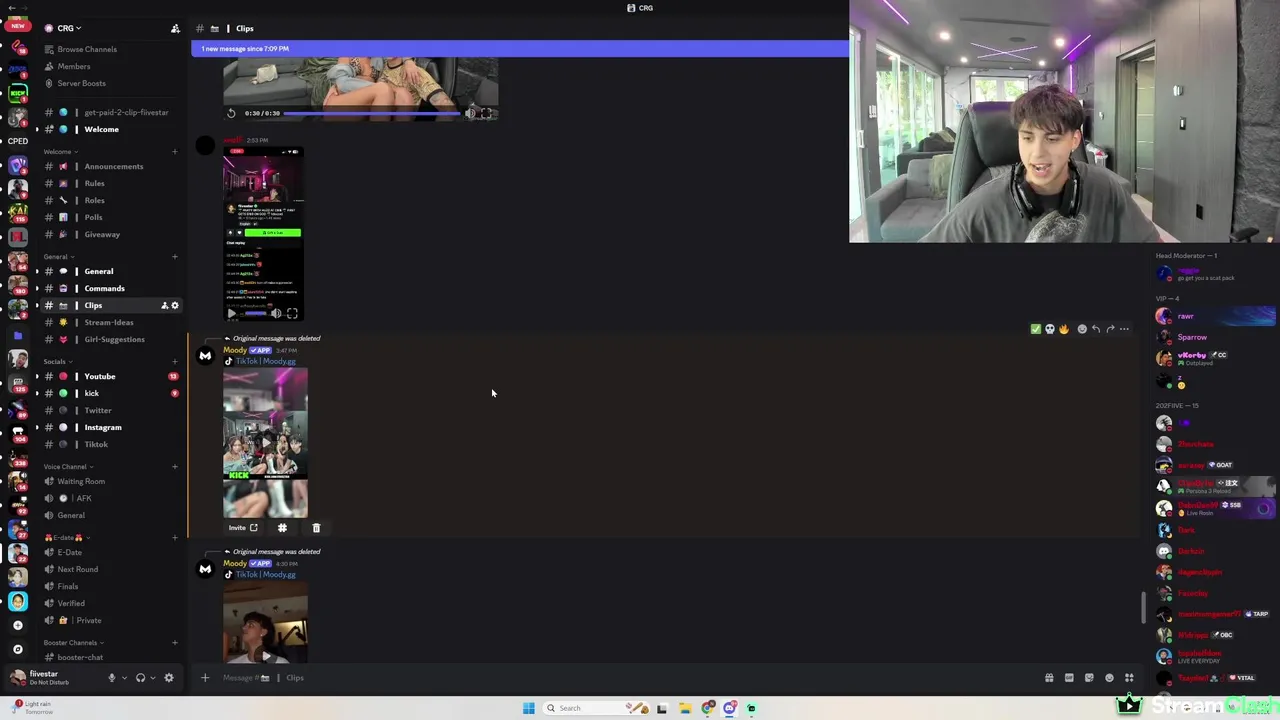This screenshot has height=720, width=1280.
Task: Collapse the General category
Action: tap(58, 256)
